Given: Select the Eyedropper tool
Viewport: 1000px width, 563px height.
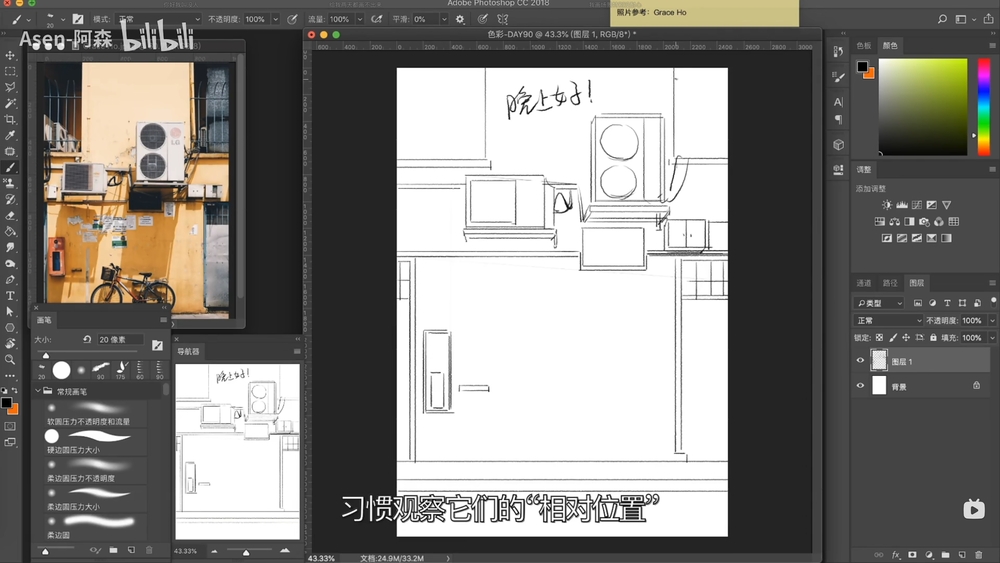Looking at the screenshot, I should (x=10, y=136).
